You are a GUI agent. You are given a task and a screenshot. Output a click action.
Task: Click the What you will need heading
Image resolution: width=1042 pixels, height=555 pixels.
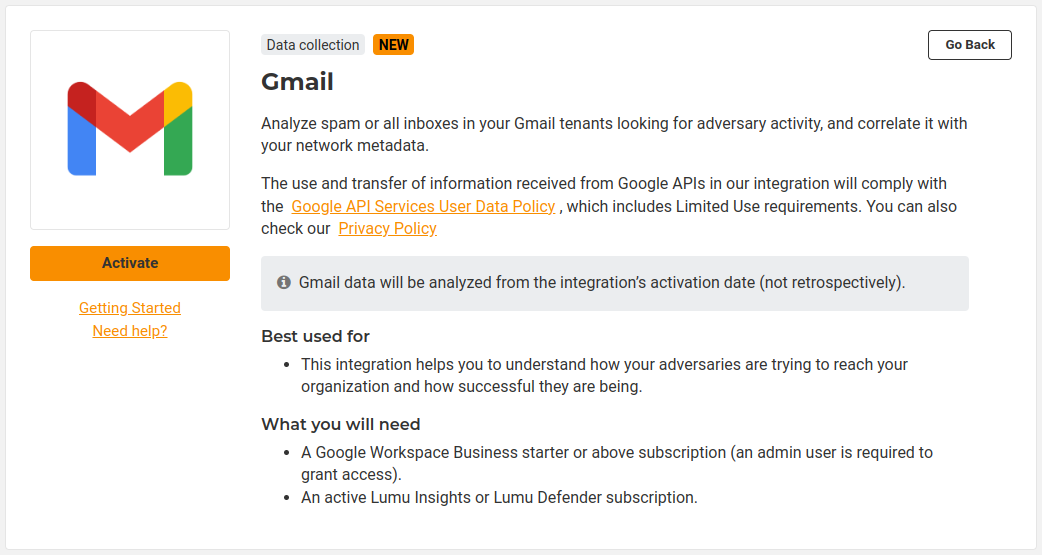click(x=340, y=424)
